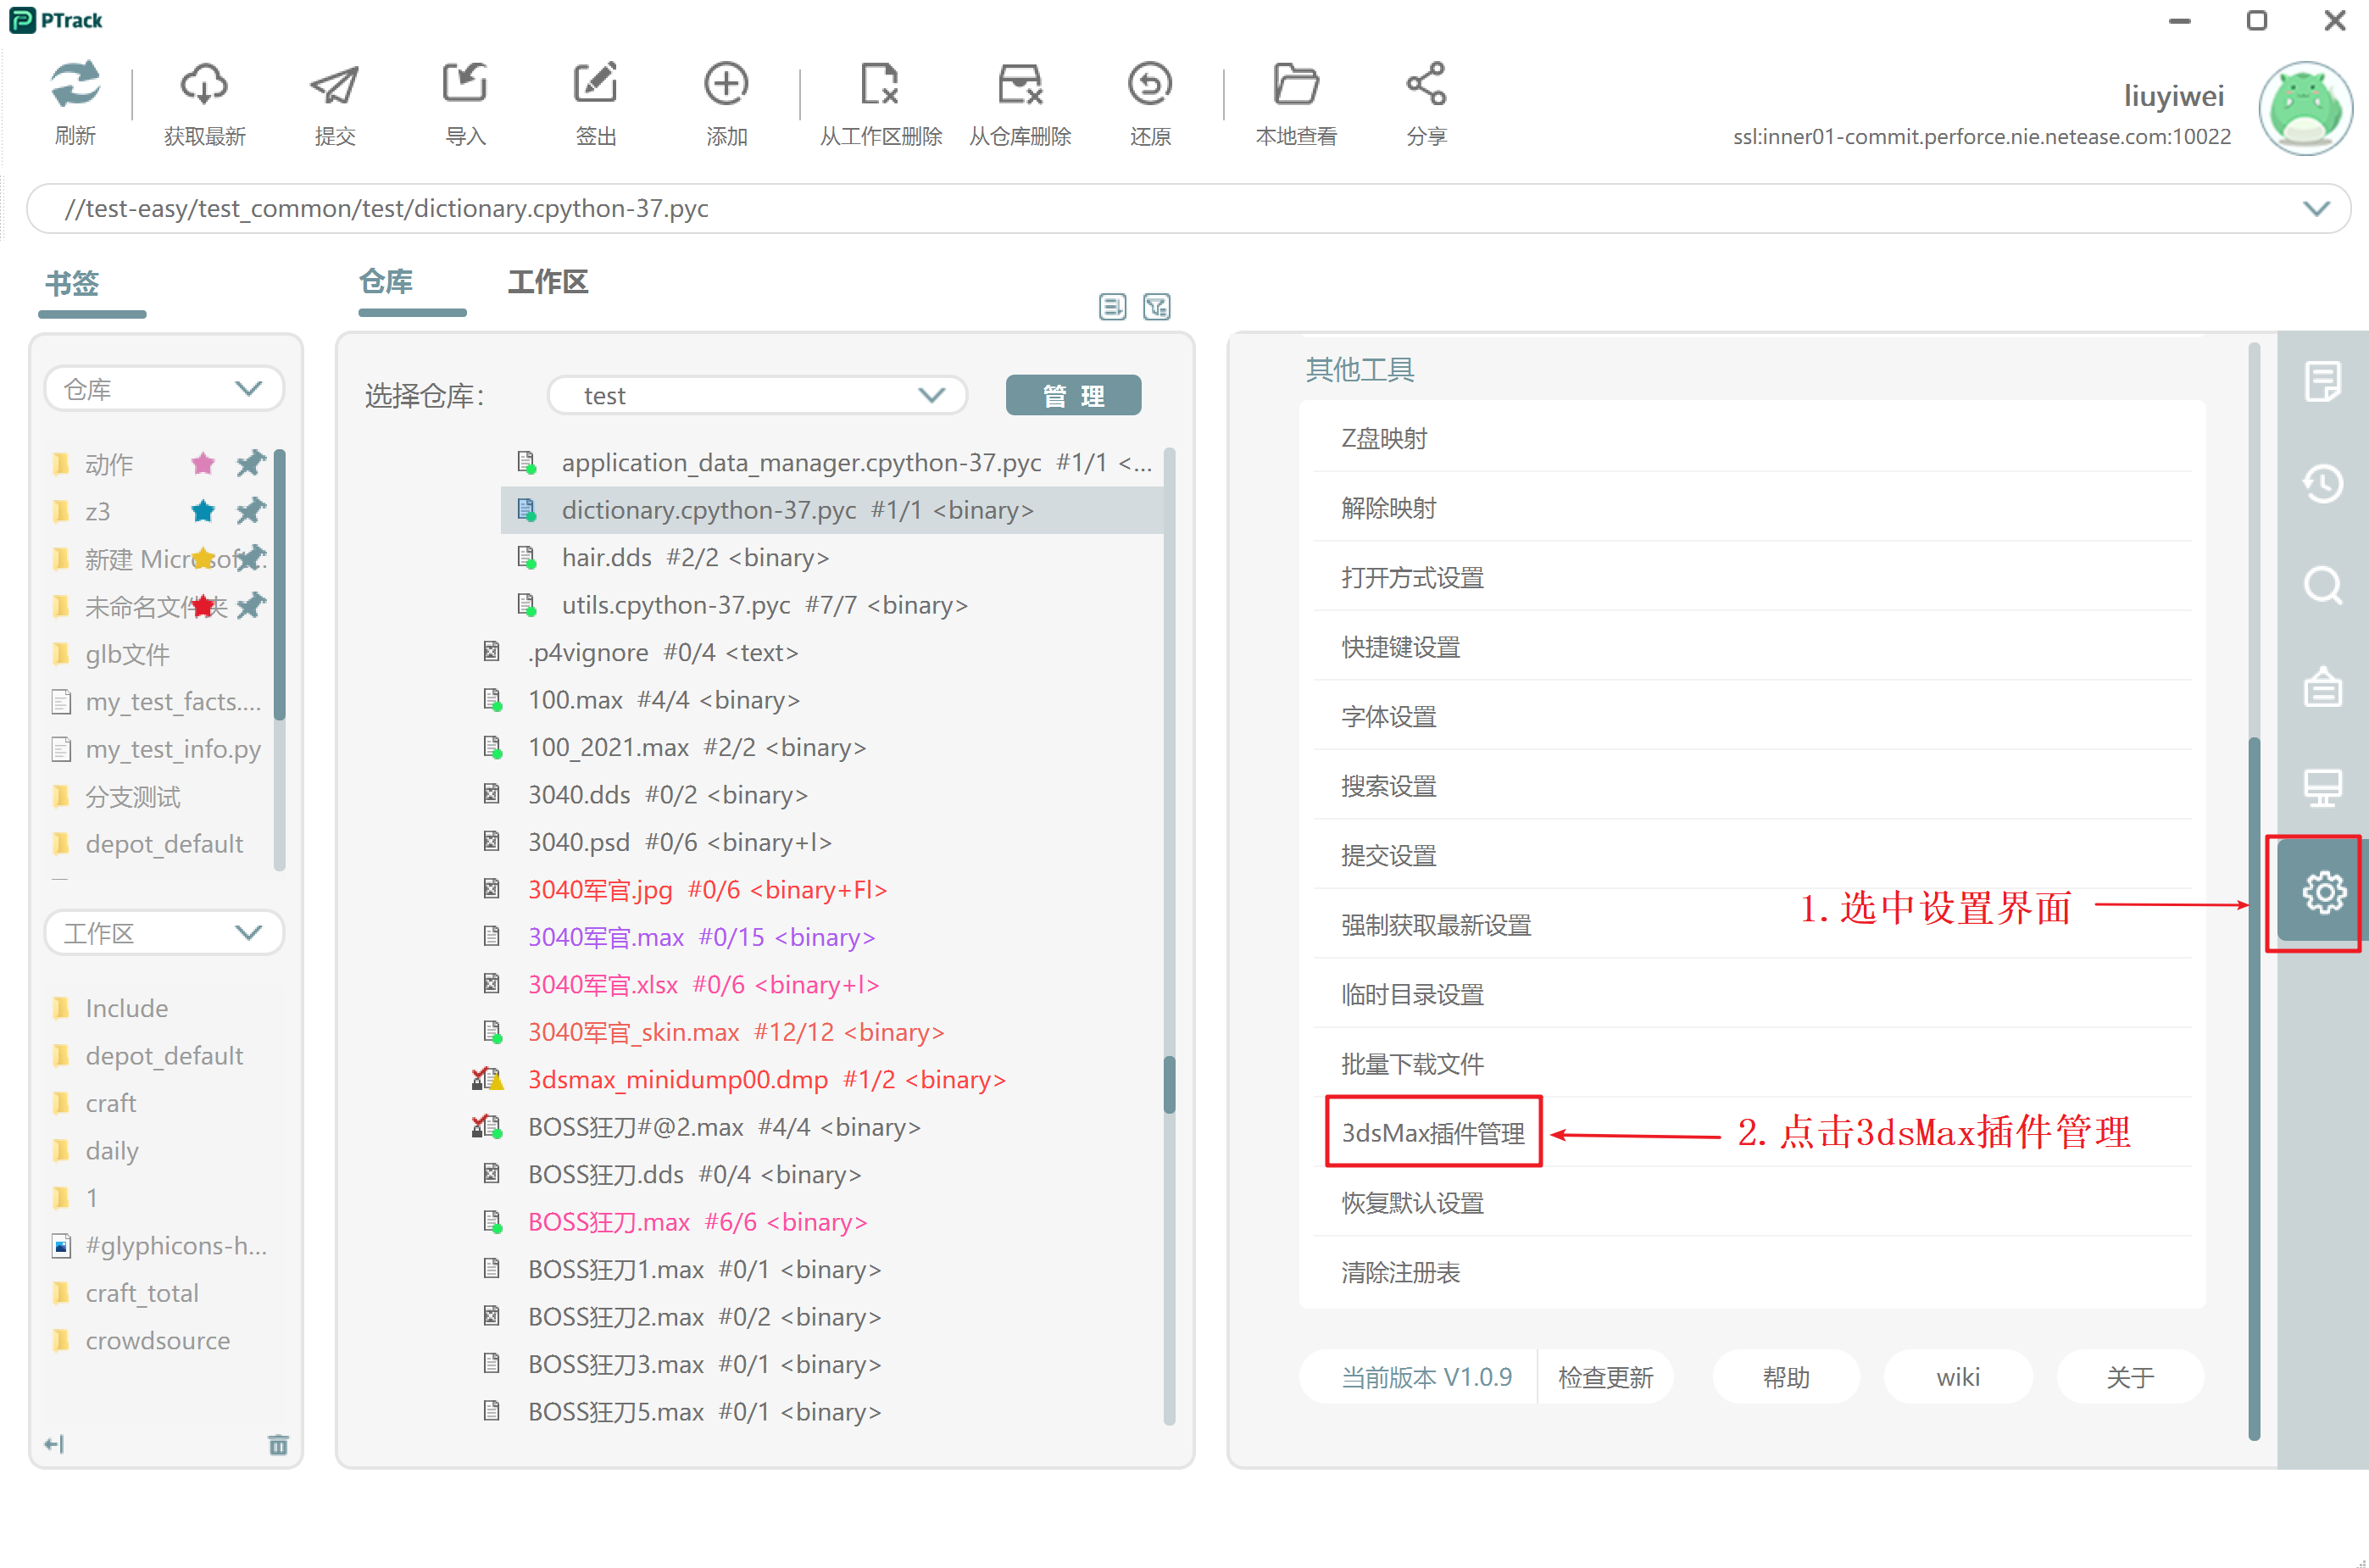
Task: Click the path input field at top
Action: [1185, 209]
